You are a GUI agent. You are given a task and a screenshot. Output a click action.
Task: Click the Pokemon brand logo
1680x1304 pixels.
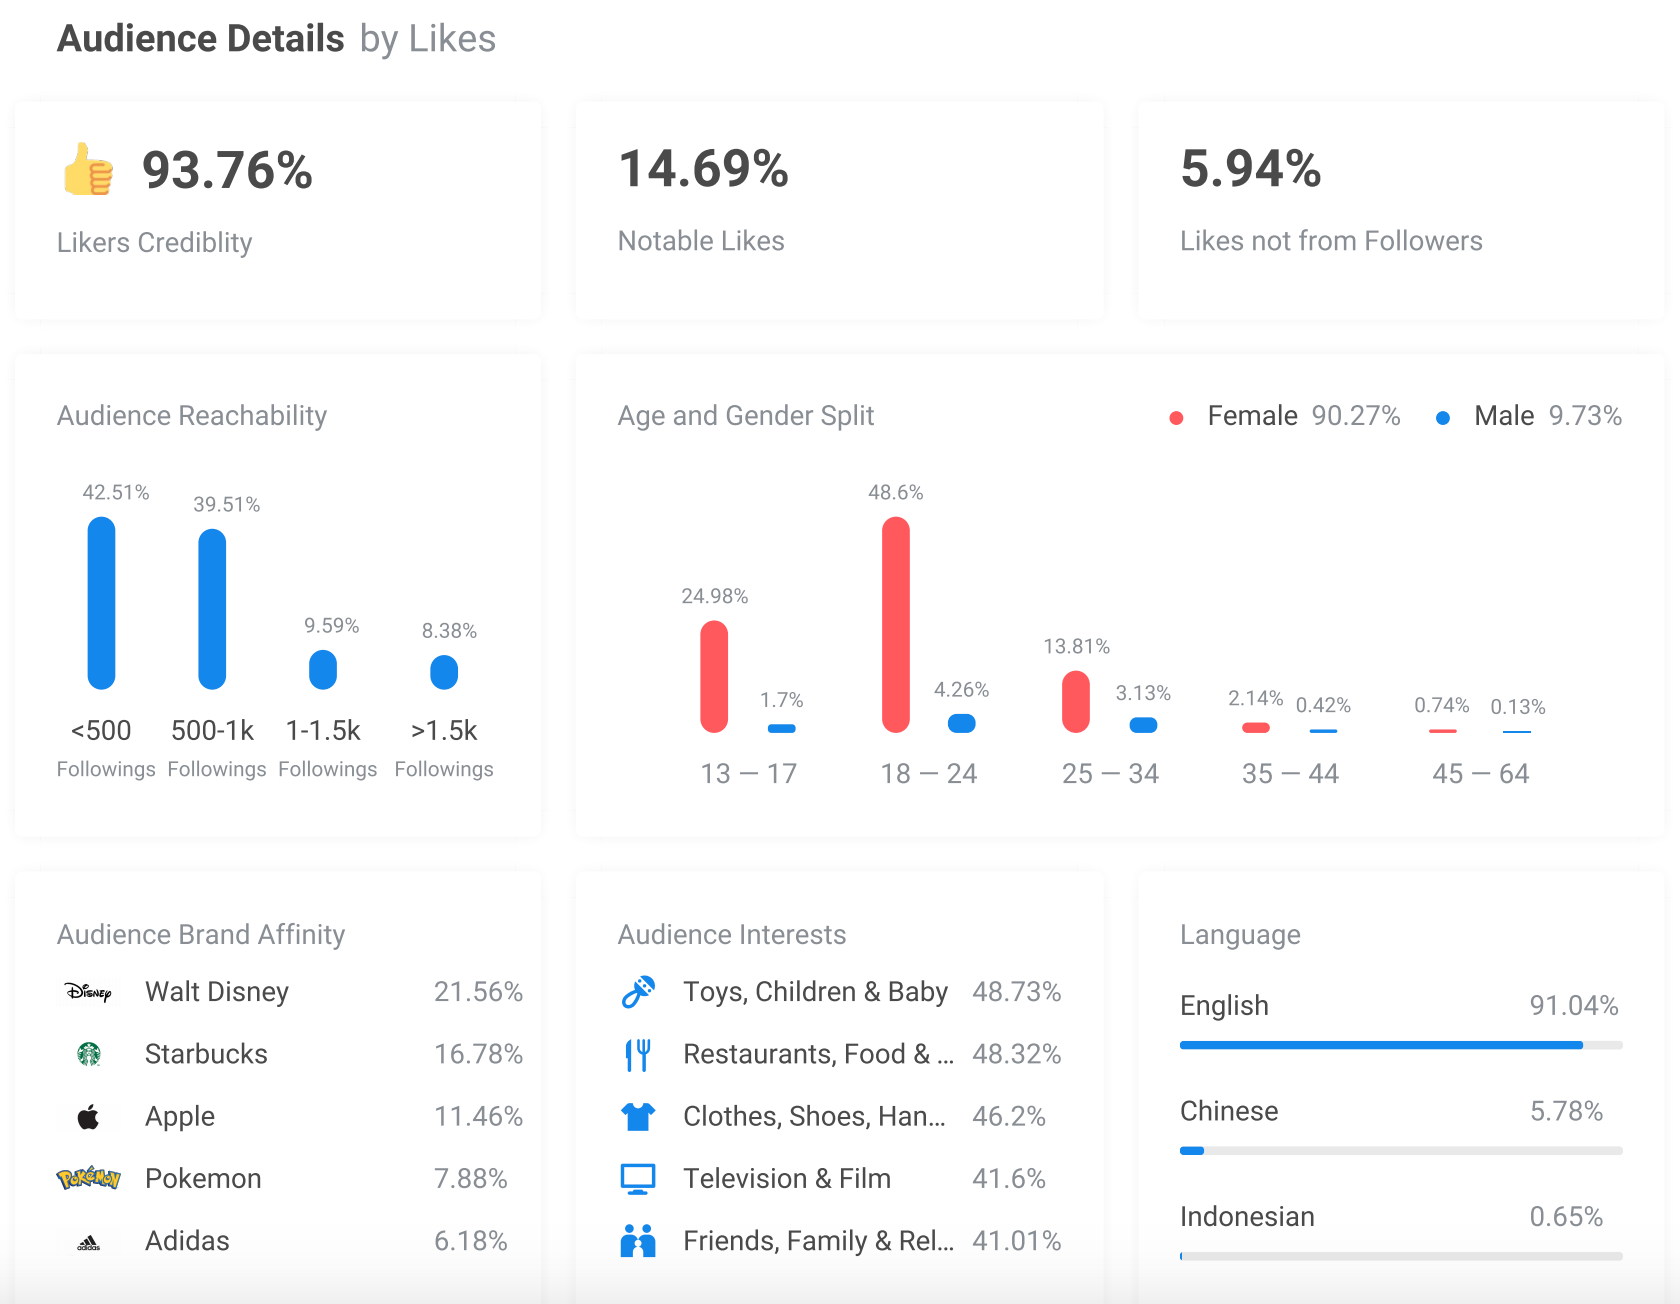(88, 1178)
